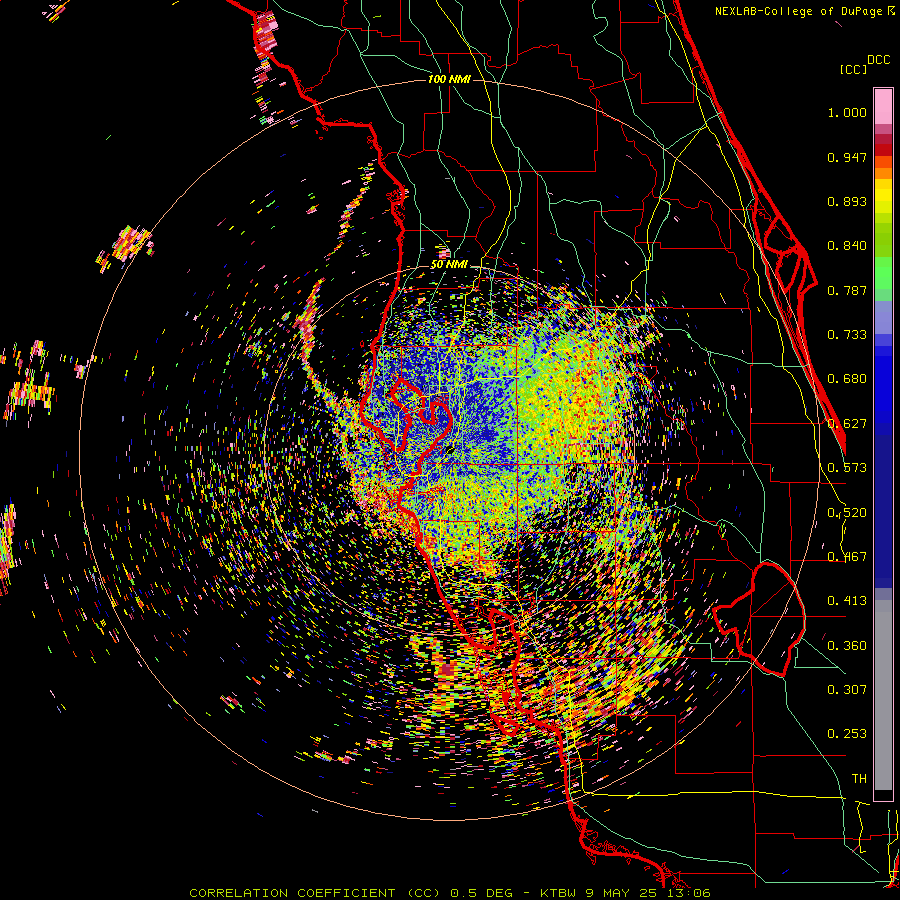Click the 0.573 scale value
900x900 pixels.
[847, 468]
